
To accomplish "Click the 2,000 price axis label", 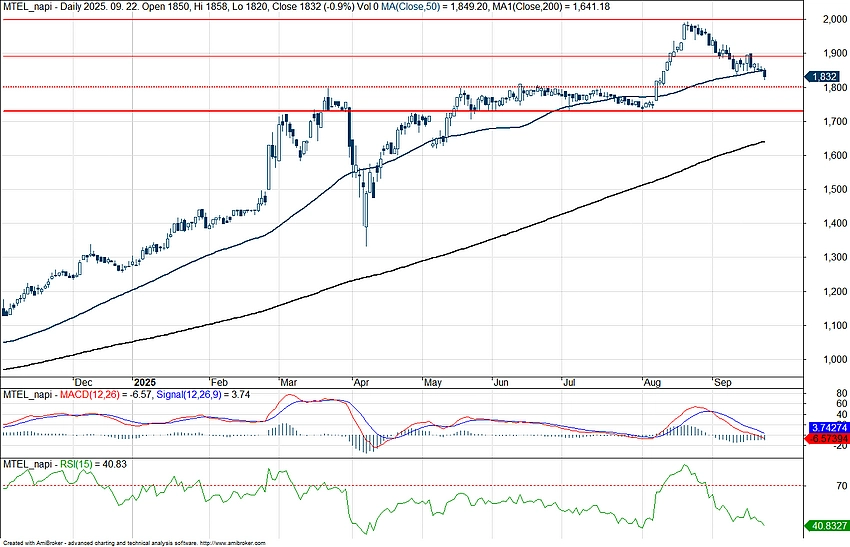I will (824, 19).
